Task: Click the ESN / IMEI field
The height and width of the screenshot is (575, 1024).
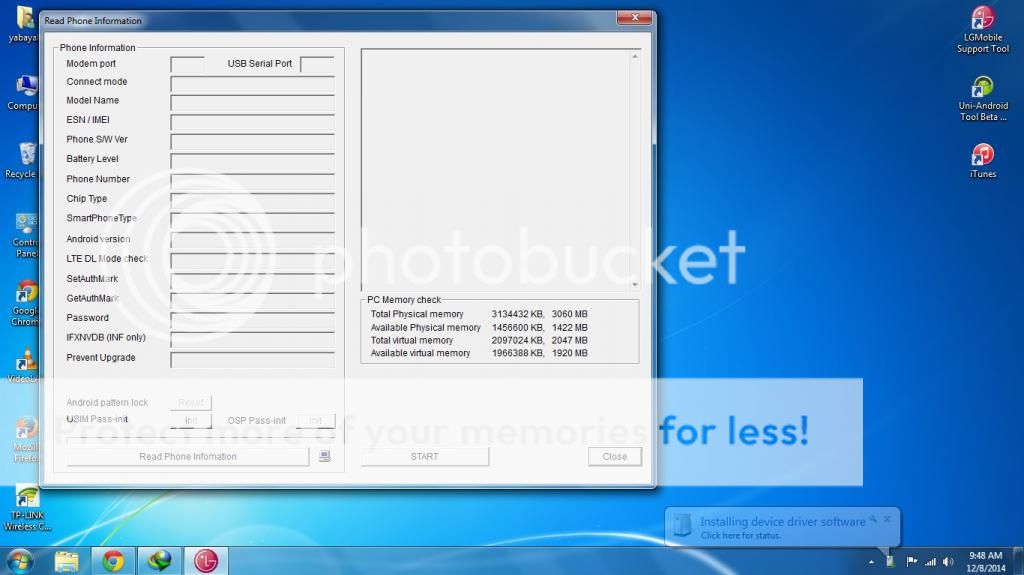Action: [252, 121]
